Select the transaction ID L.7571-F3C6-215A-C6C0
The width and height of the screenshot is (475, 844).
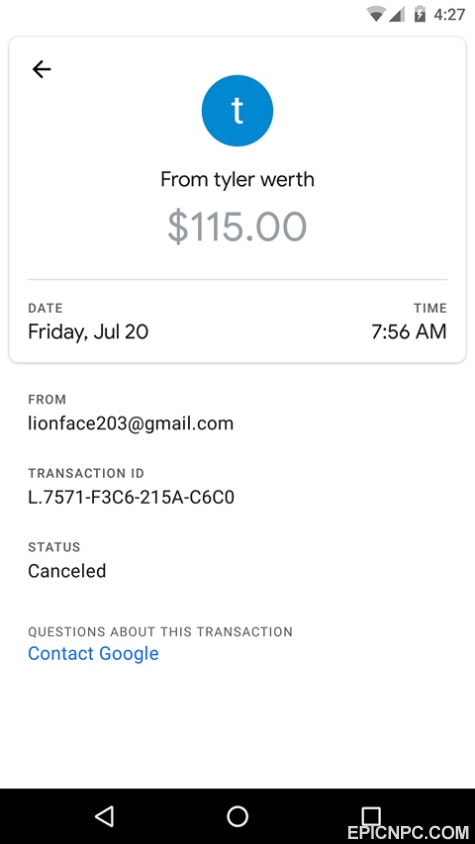click(x=131, y=497)
